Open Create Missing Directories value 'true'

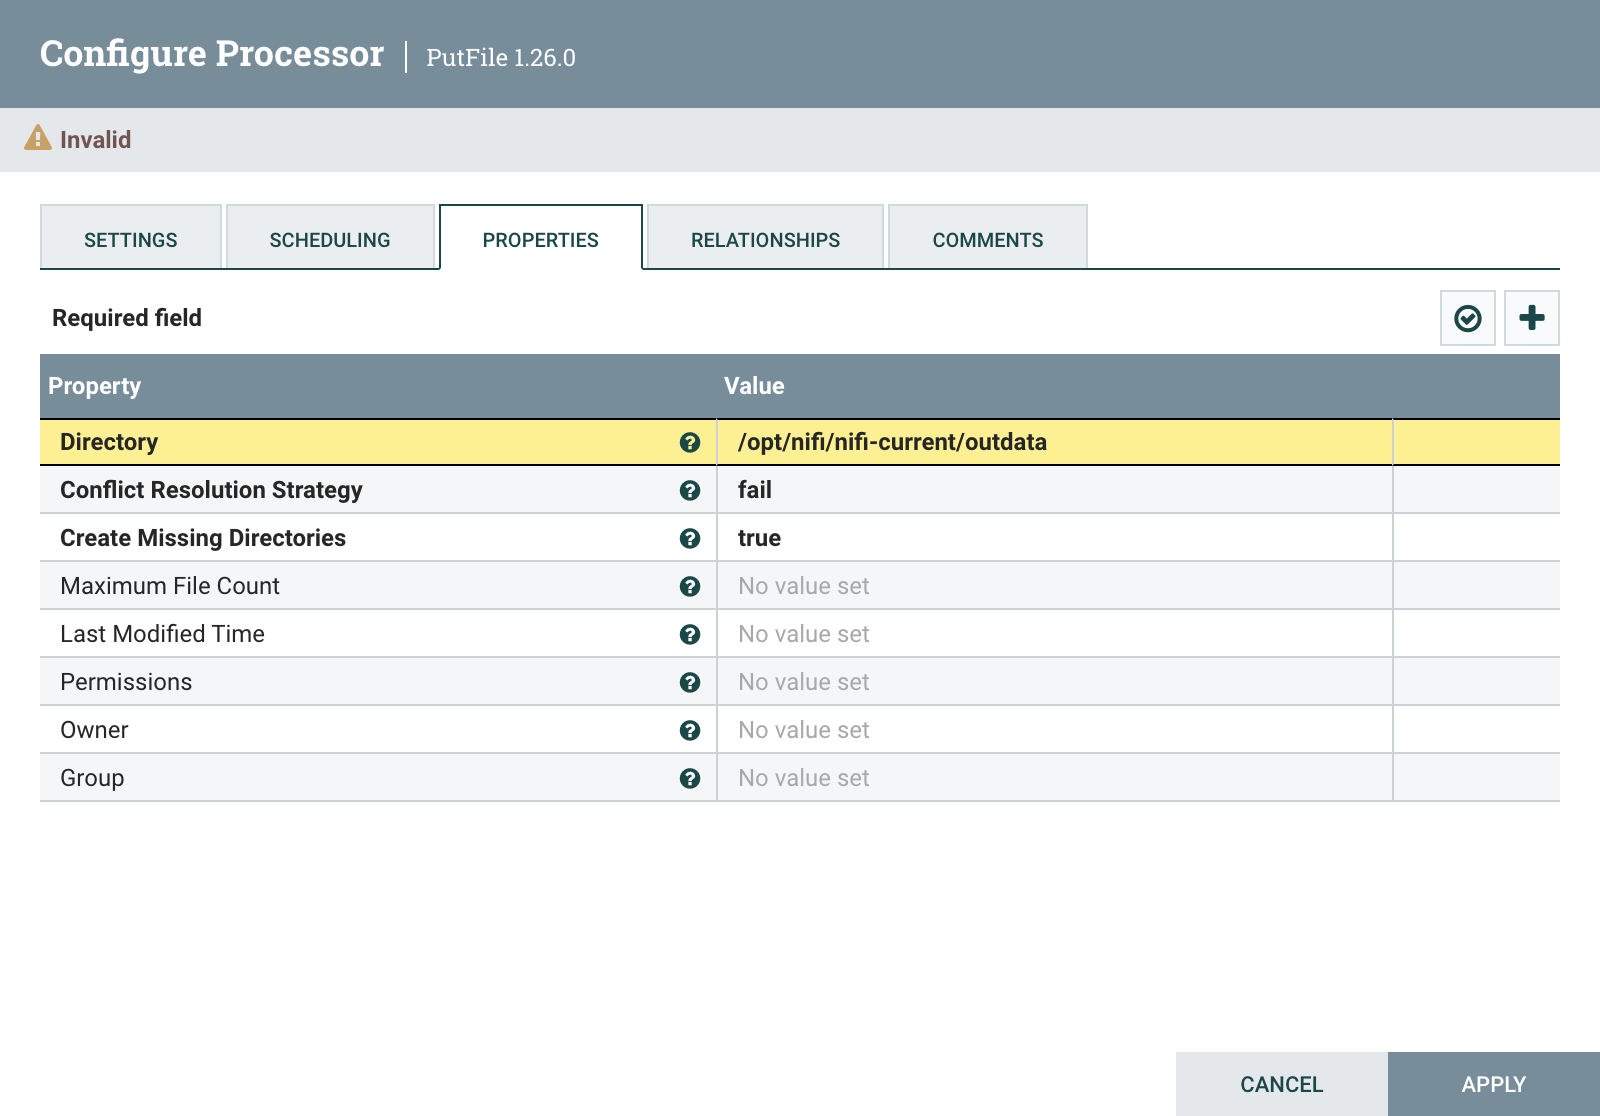[1055, 538]
